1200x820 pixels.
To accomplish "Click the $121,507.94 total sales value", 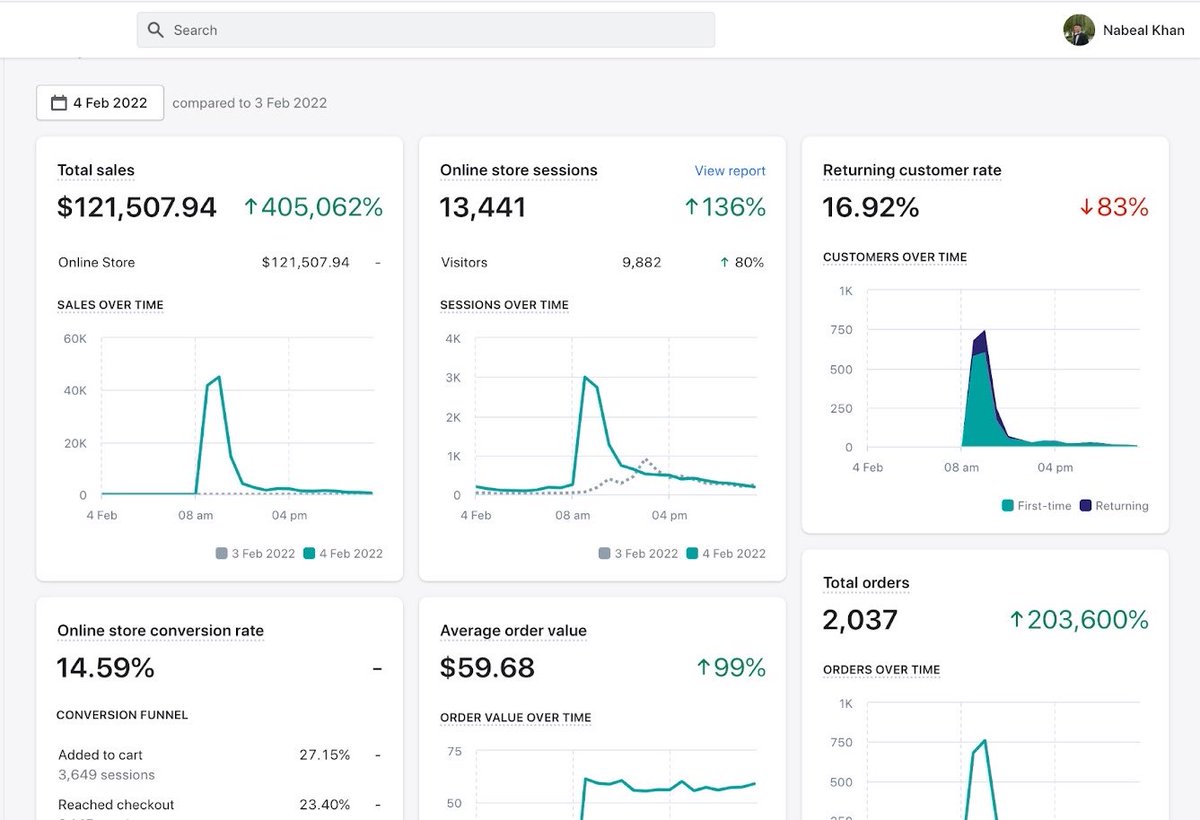I will coord(137,207).
